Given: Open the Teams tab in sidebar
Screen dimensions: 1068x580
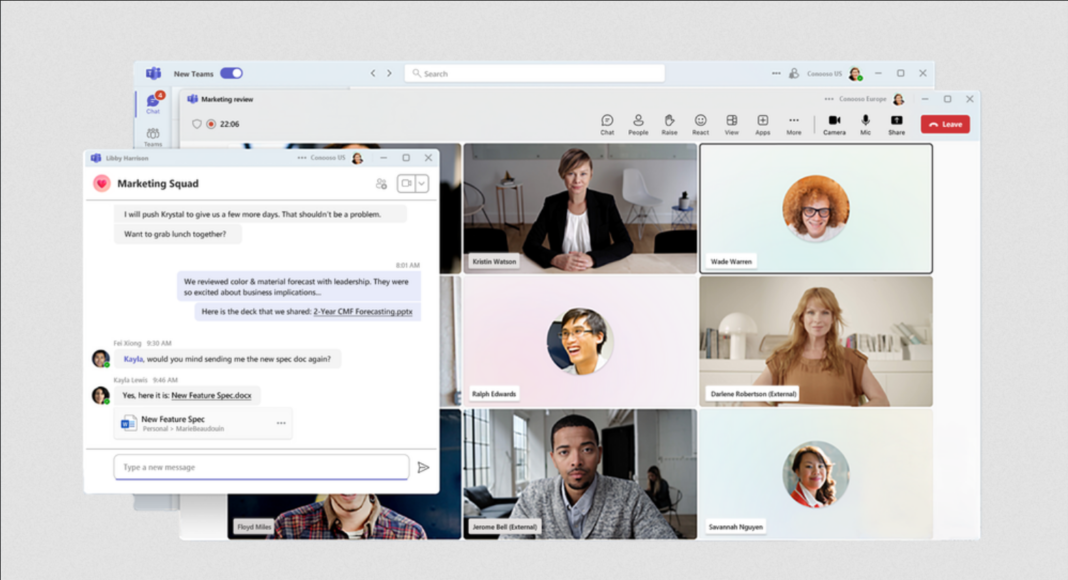Looking at the screenshot, I should (x=153, y=137).
